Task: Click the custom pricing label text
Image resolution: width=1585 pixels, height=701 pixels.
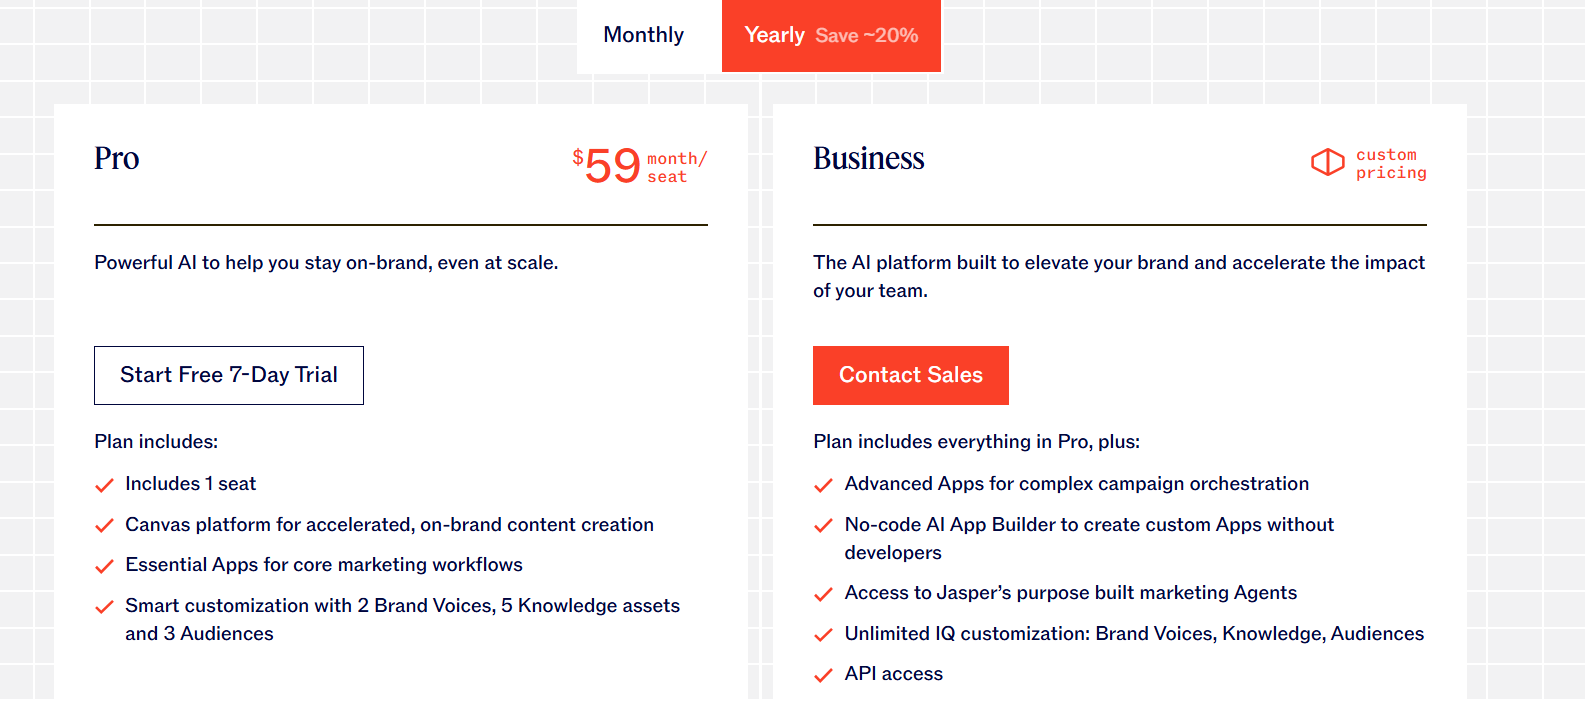Action: pyautogui.click(x=1390, y=164)
